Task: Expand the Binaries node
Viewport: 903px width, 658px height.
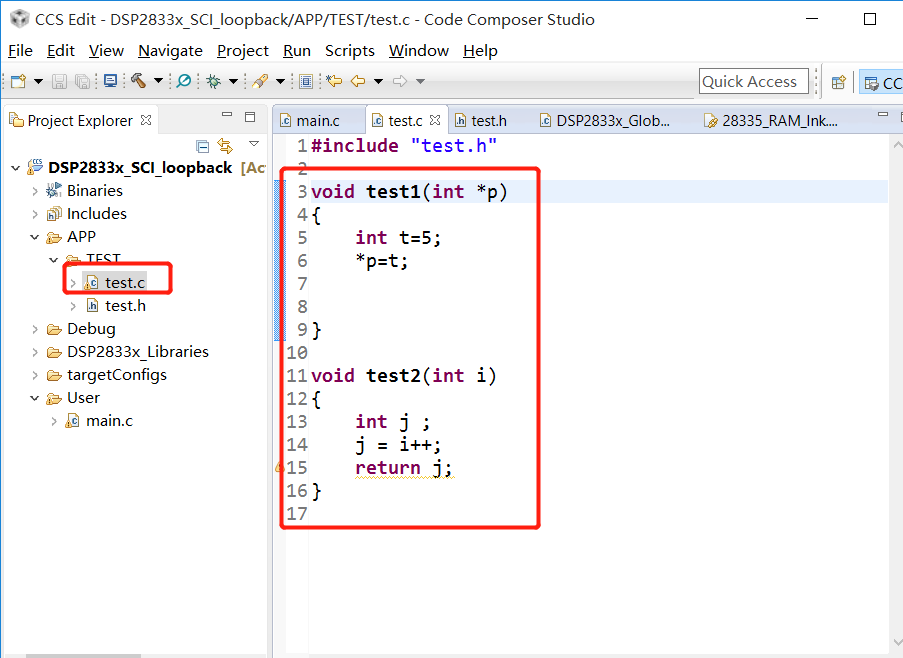Action: point(35,191)
